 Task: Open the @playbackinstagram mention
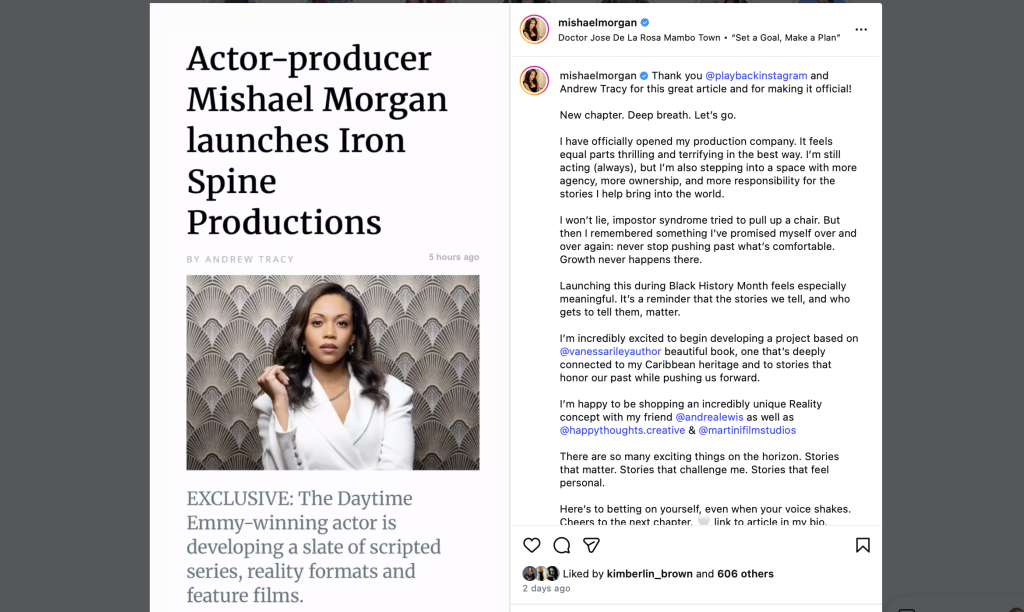click(x=756, y=75)
